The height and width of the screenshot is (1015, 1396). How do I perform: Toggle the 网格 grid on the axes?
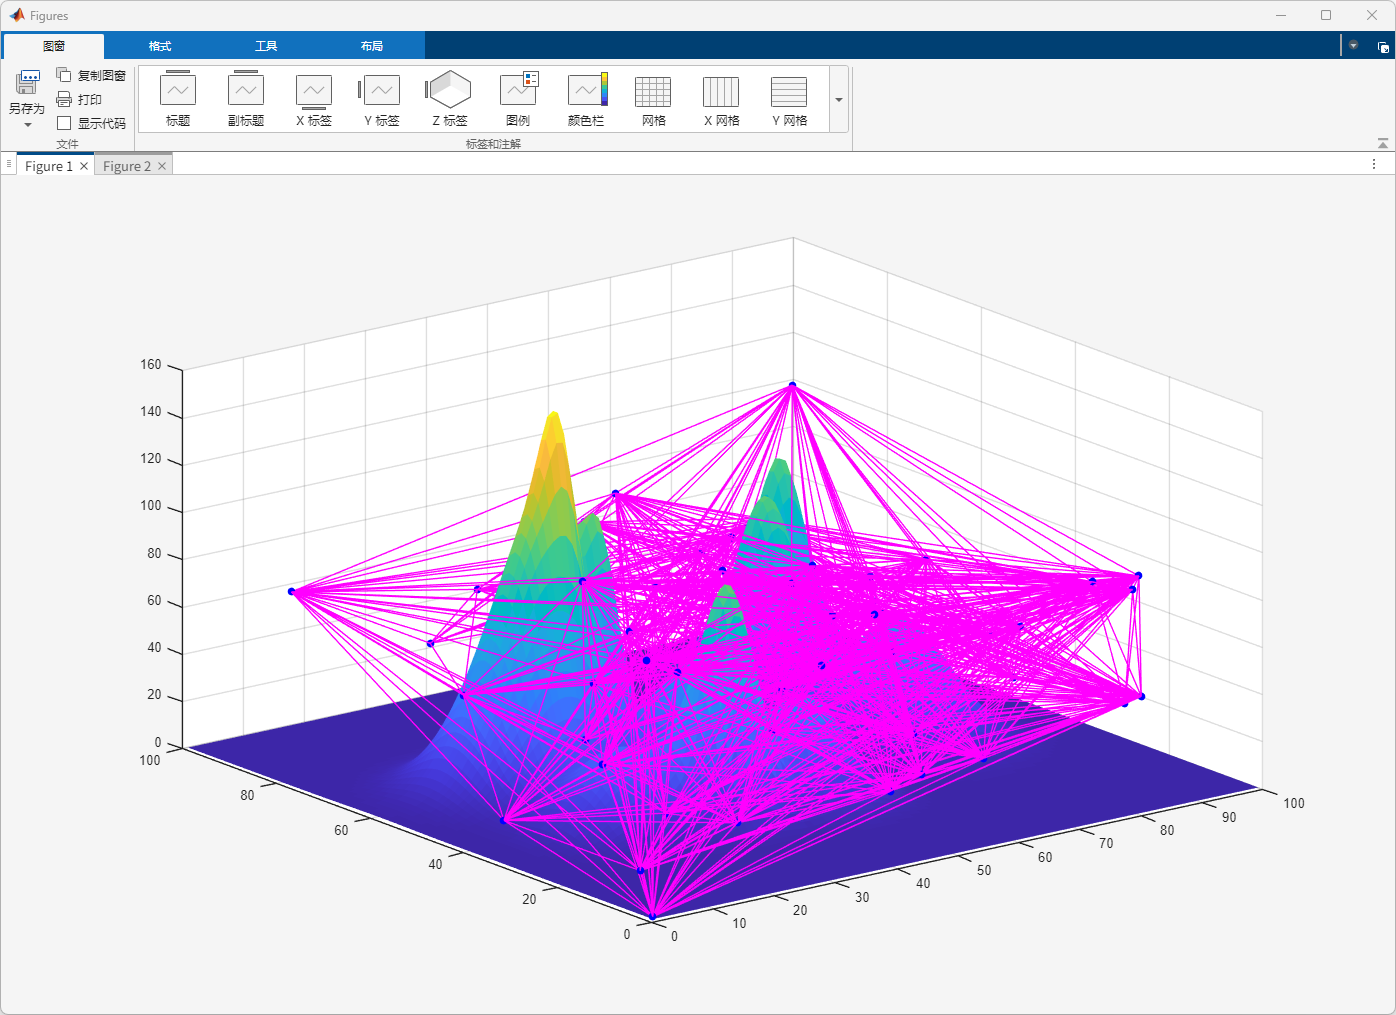pos(653,91)
